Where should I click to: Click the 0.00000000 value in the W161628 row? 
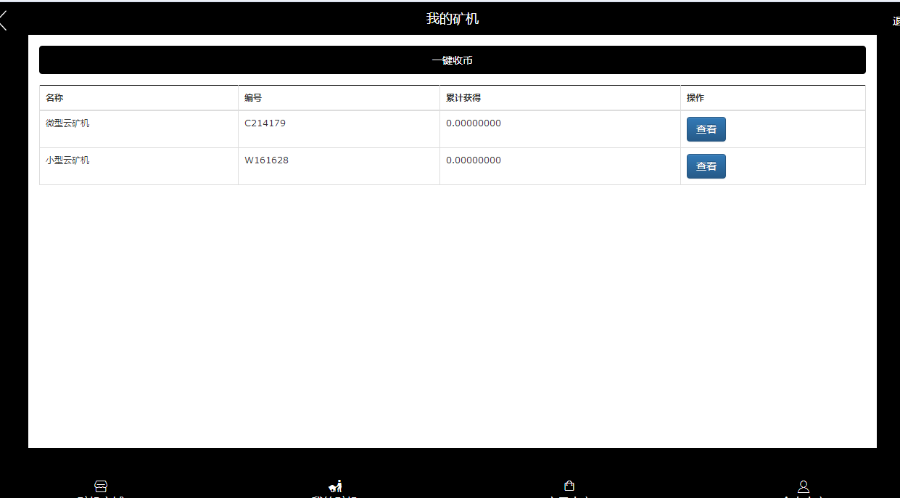474,160
